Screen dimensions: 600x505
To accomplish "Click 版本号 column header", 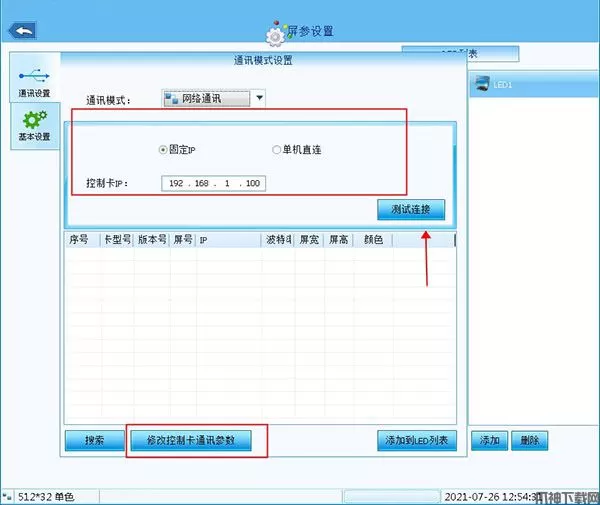I will tap(152, 240).
